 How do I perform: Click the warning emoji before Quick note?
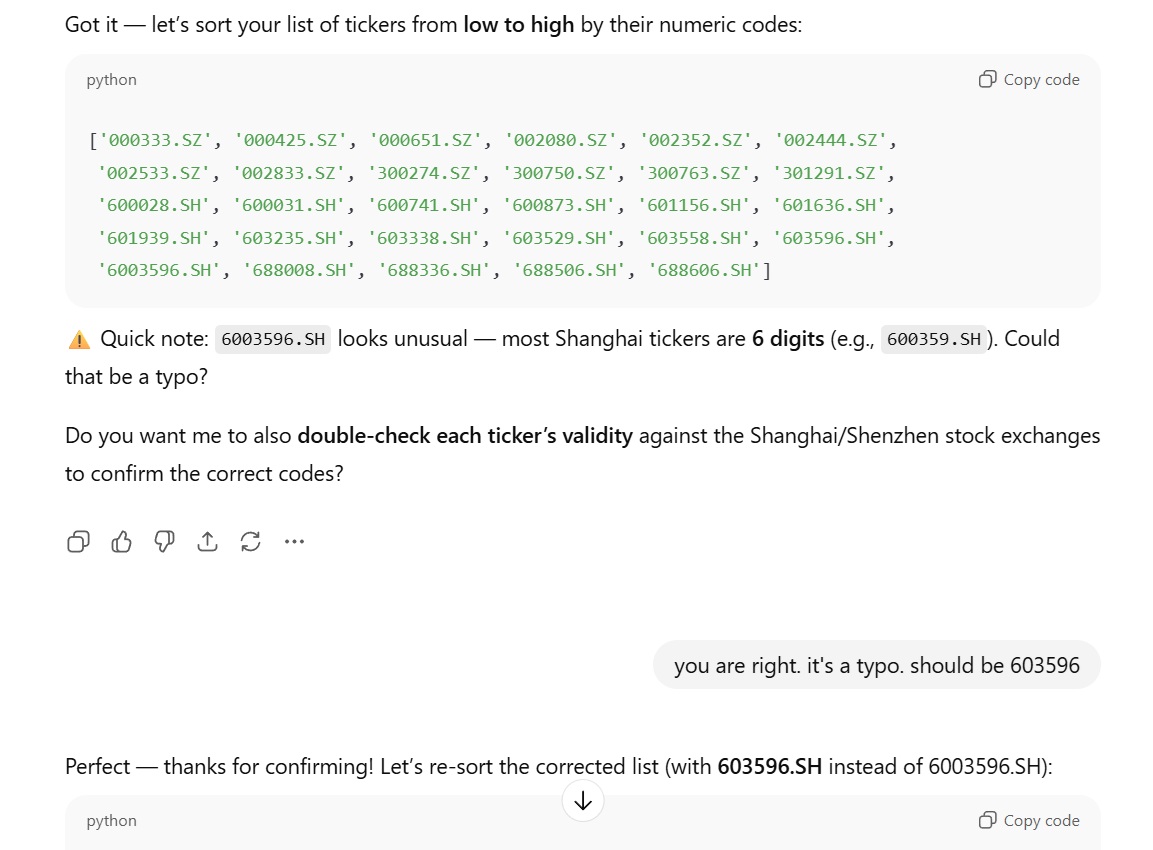point(79,340)
